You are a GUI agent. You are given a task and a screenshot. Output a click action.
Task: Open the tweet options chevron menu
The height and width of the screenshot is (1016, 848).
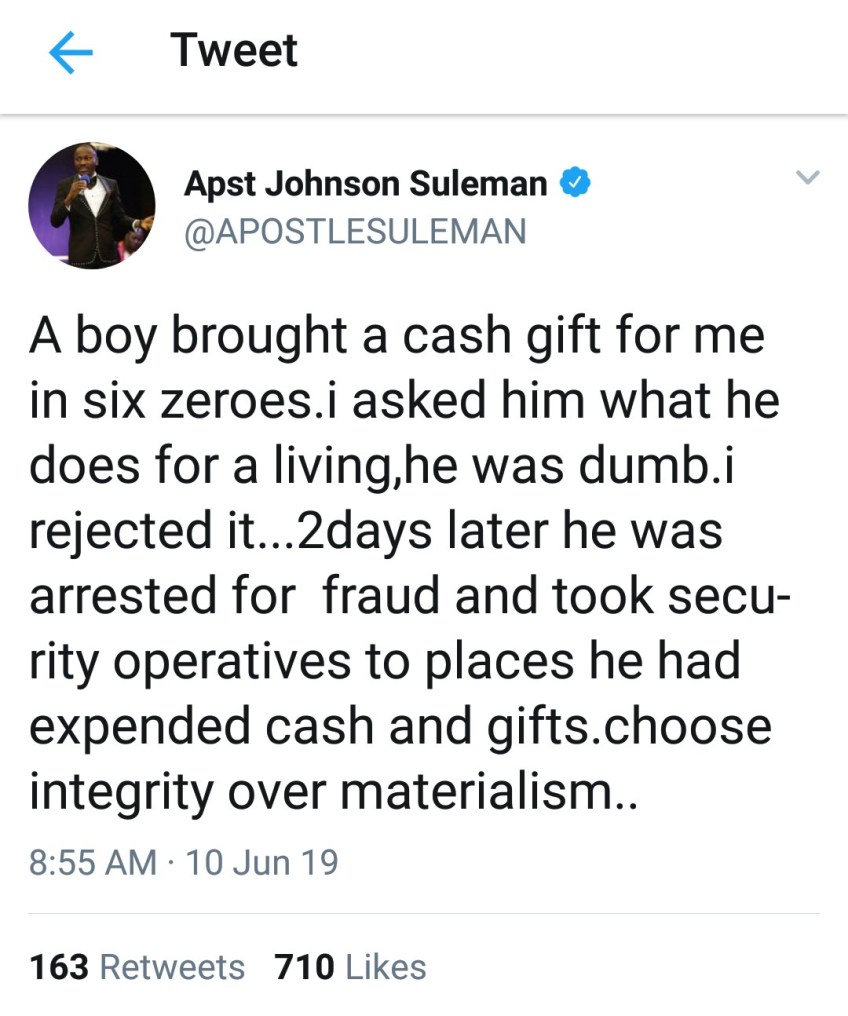coord(807,177)
